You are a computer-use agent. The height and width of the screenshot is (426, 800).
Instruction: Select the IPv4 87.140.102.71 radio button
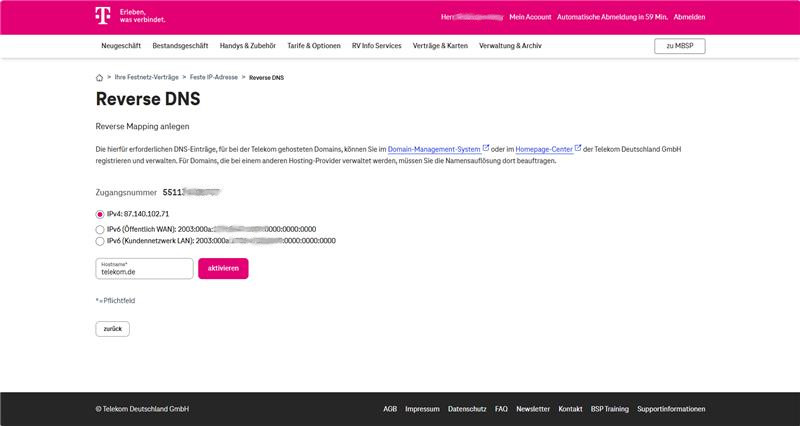[100, 214]
